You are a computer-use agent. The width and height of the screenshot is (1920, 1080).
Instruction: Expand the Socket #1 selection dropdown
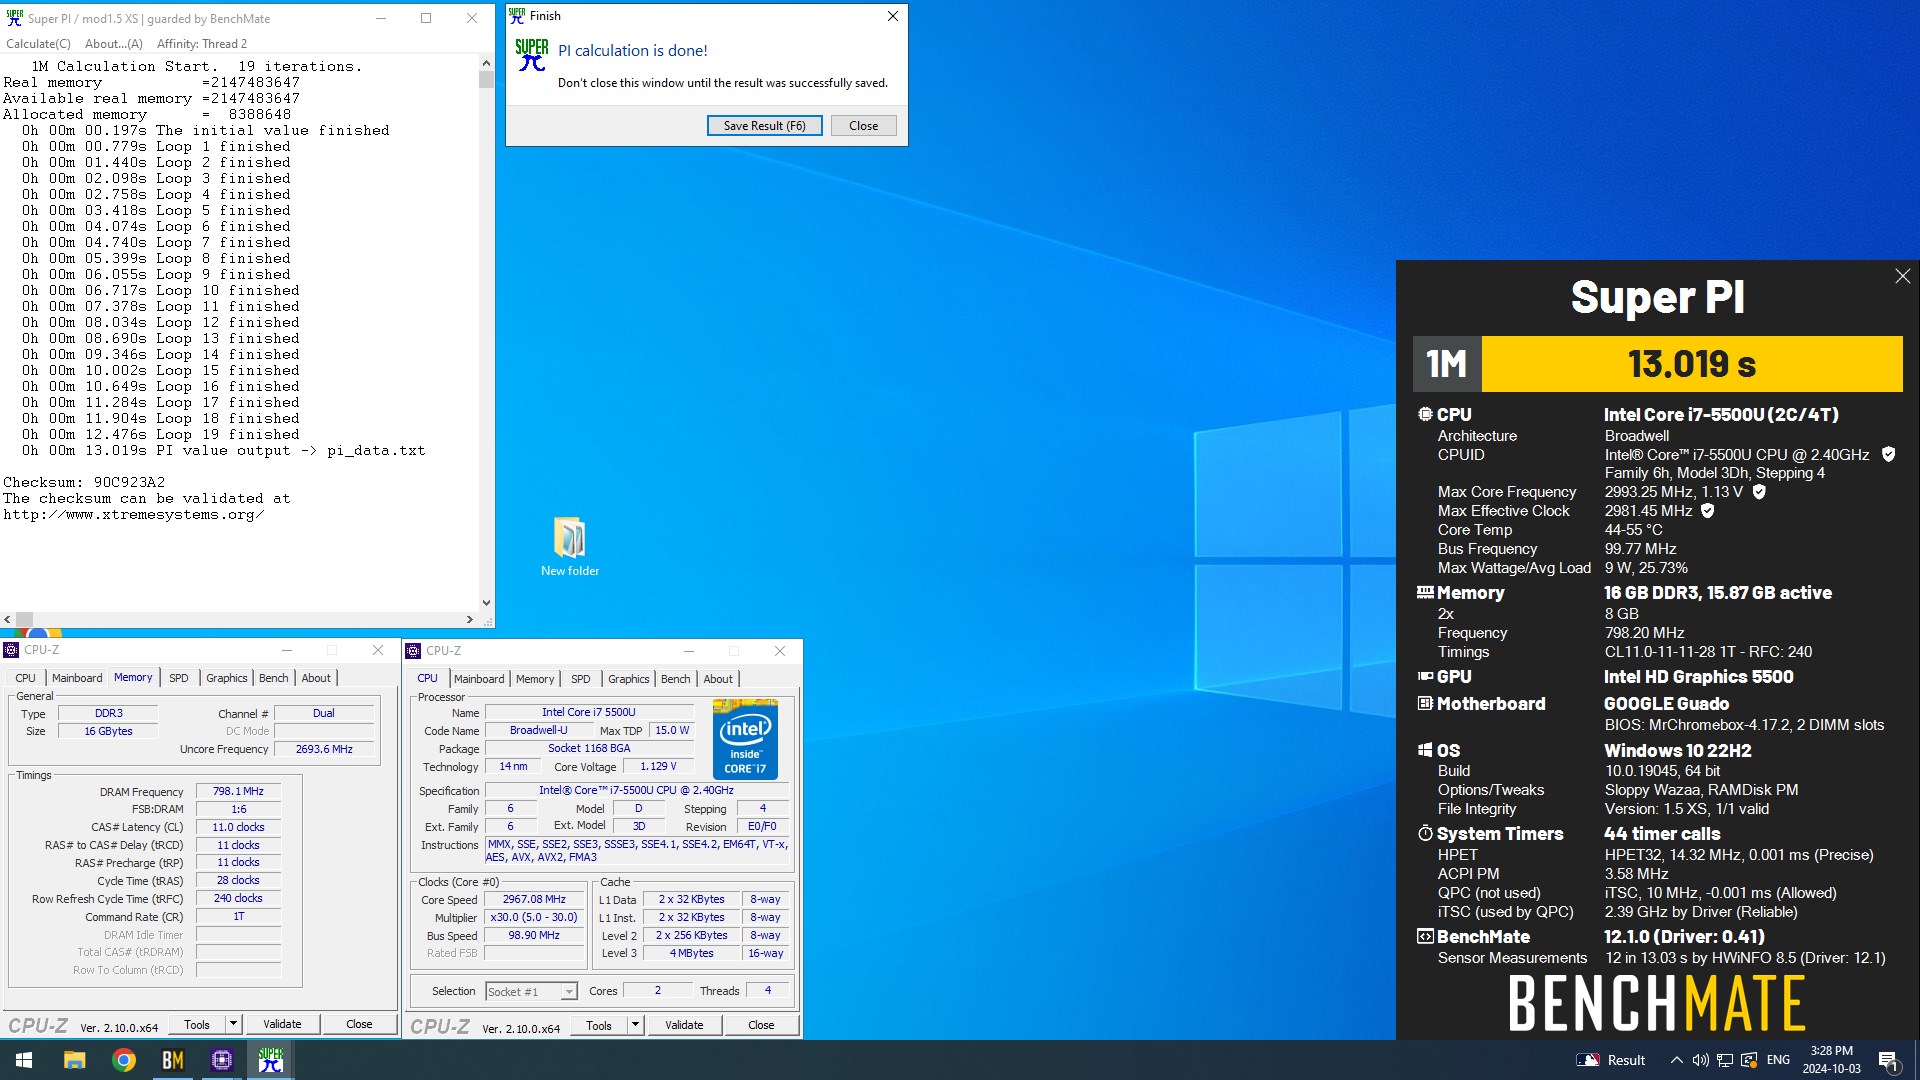(x=569, y=992)
